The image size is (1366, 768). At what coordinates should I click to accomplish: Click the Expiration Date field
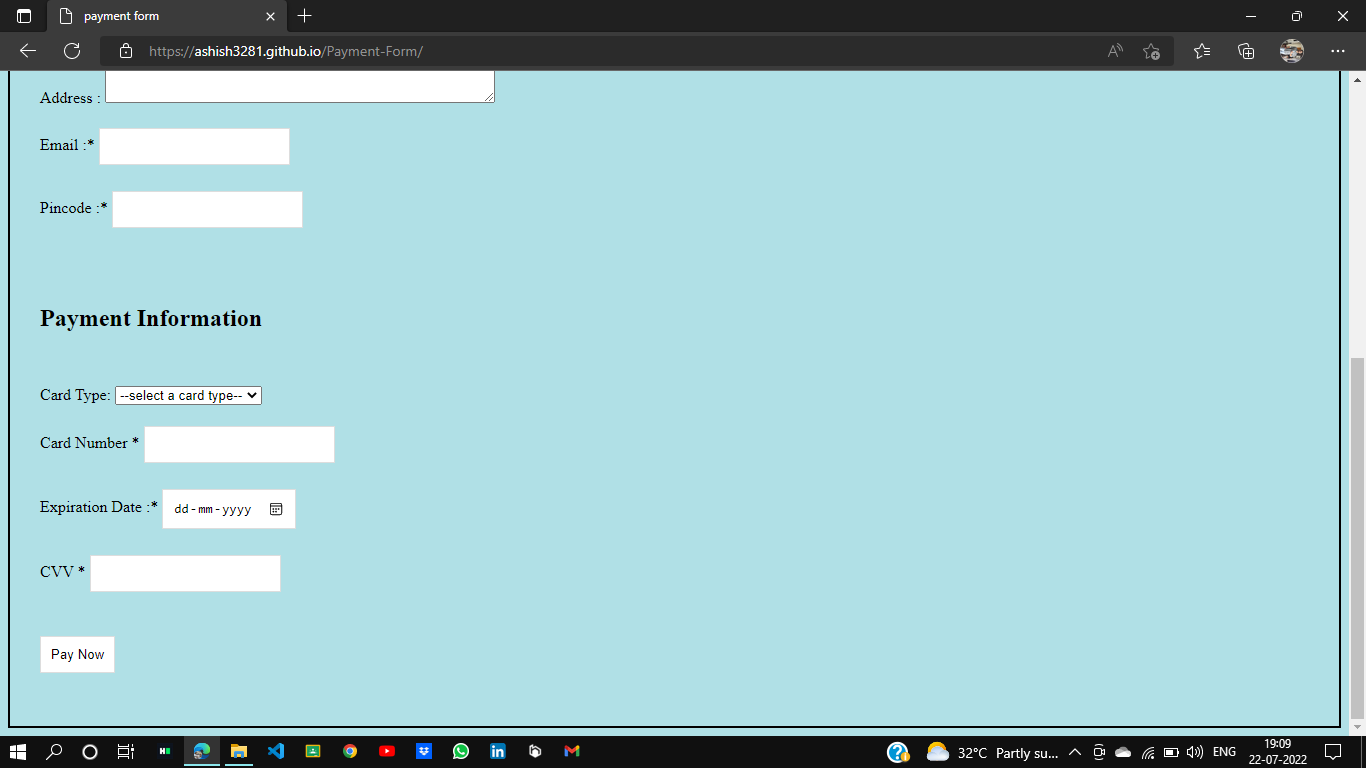tap(229, 509)
